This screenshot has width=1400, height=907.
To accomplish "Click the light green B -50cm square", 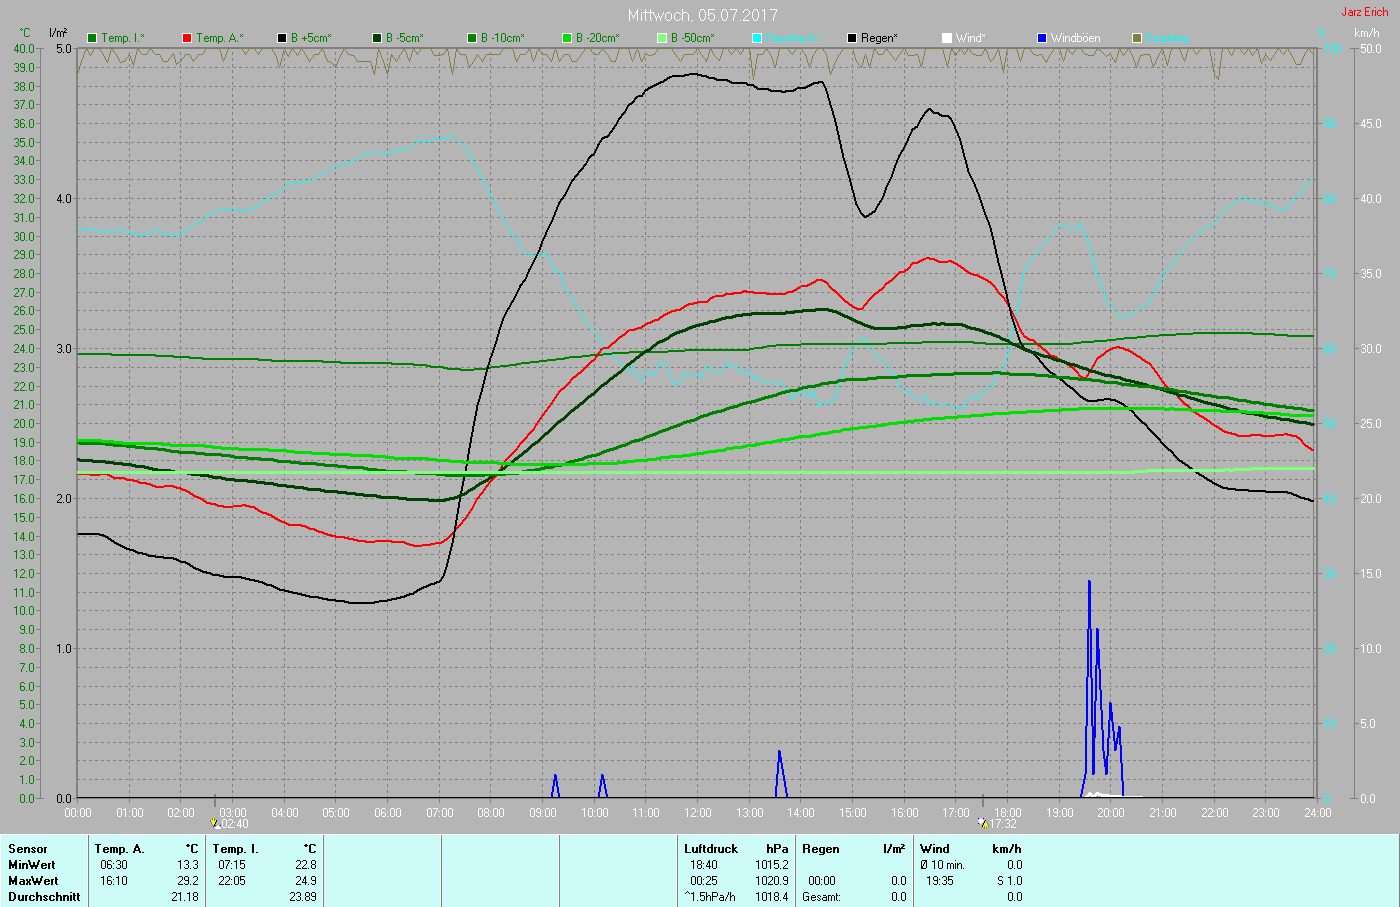I will 662,38.
